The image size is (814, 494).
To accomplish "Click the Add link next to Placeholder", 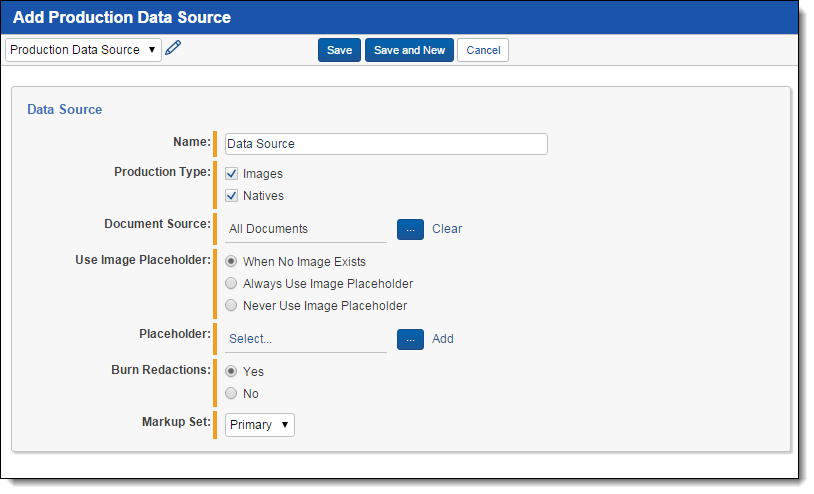I will point(442,339).
